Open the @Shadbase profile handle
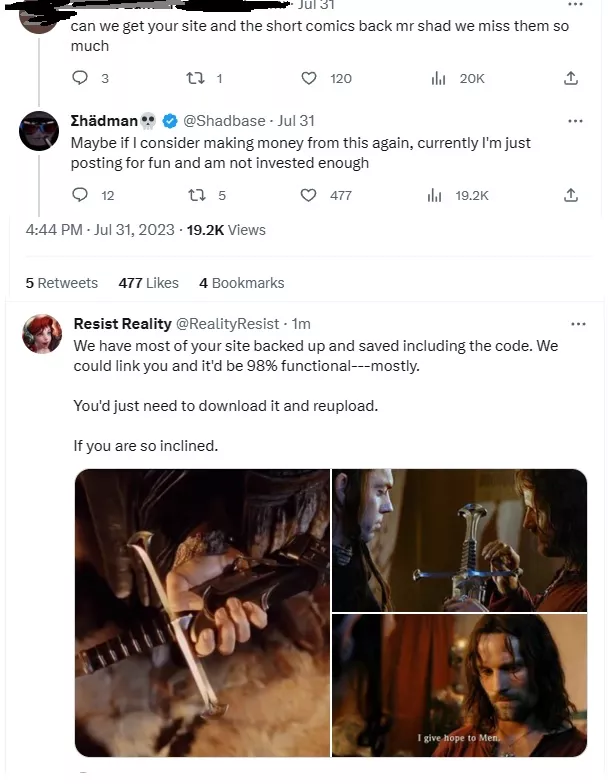Screen dimensions: 608x784 (224, 121)
